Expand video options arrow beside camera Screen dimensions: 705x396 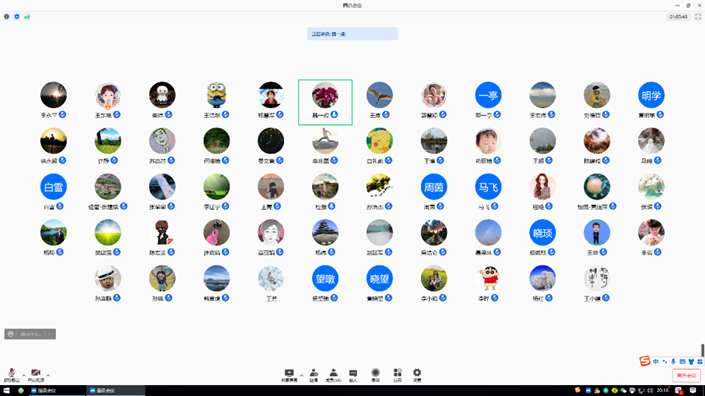click(x=48, y=375)
